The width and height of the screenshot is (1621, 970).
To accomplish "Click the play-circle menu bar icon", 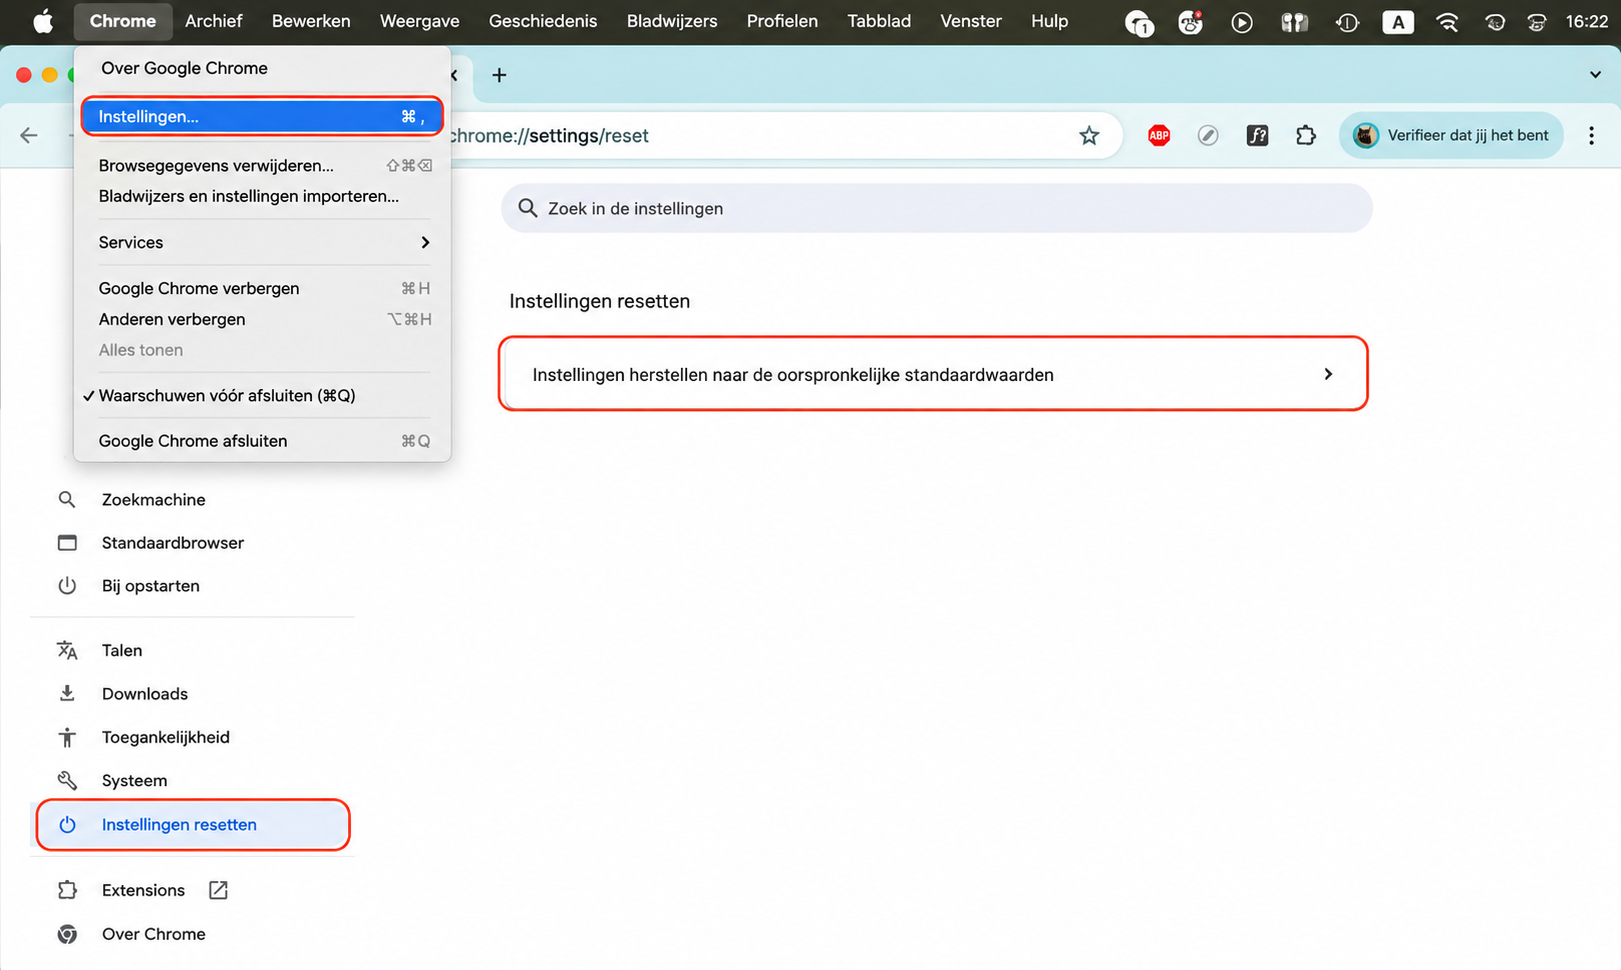I will point(1242,22).
